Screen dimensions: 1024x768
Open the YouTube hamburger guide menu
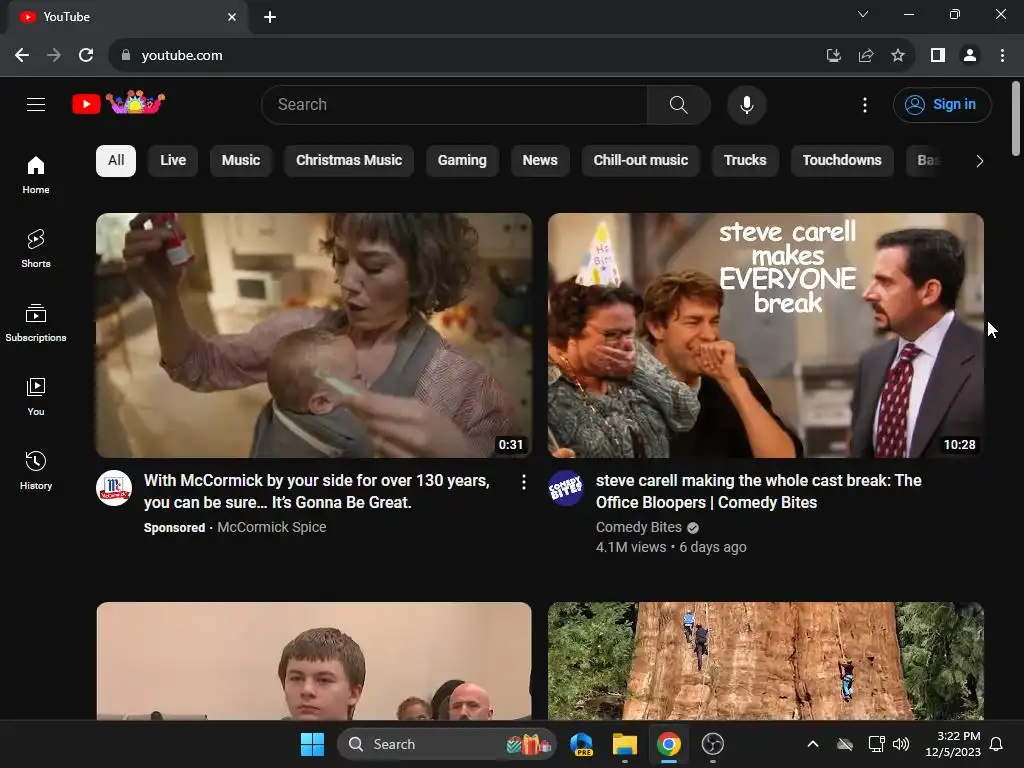pyautogui.click(x=36, y=104)
